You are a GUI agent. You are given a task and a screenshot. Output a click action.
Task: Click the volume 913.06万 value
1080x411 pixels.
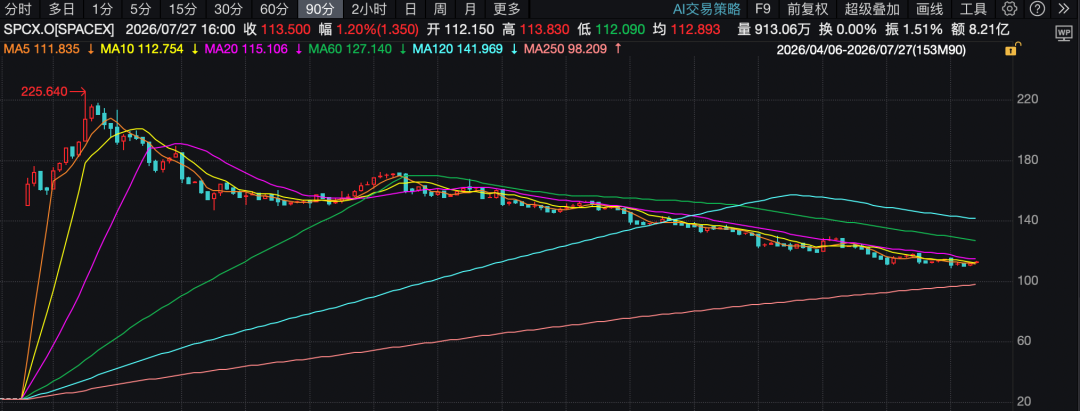click(781, 30)
